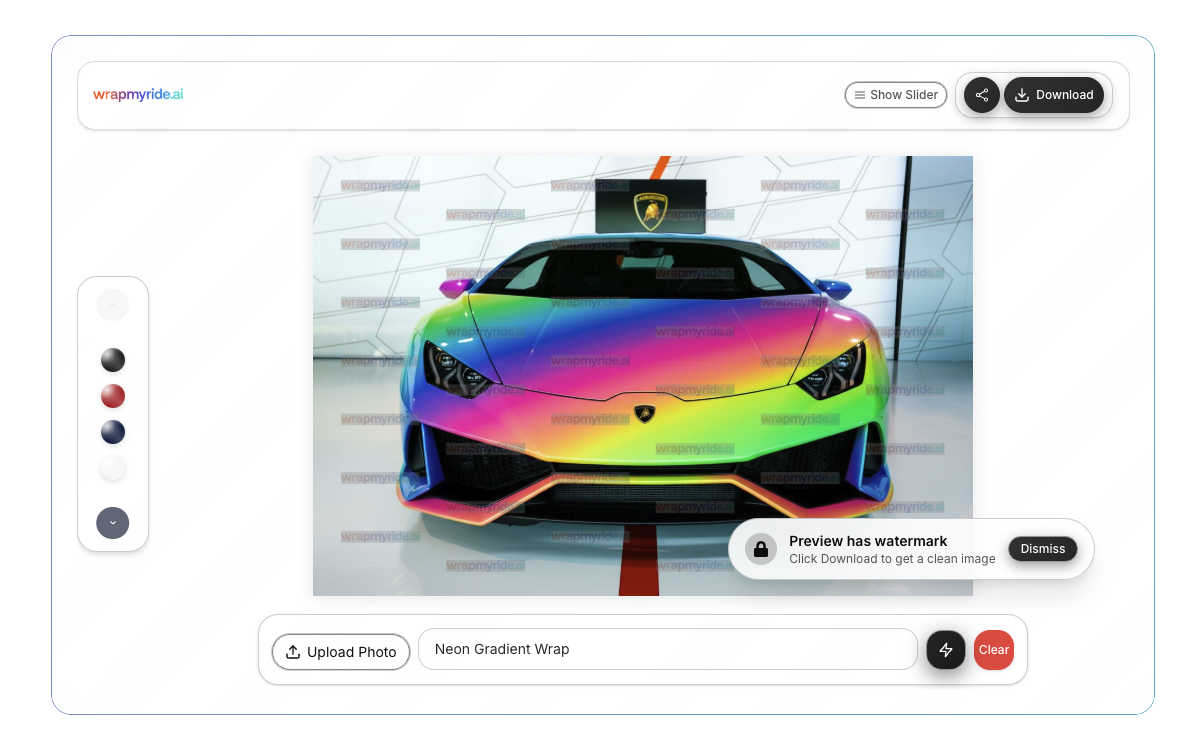Clear the current wrap prompt
Viewport: 1187px width, 742px height.
993,650
